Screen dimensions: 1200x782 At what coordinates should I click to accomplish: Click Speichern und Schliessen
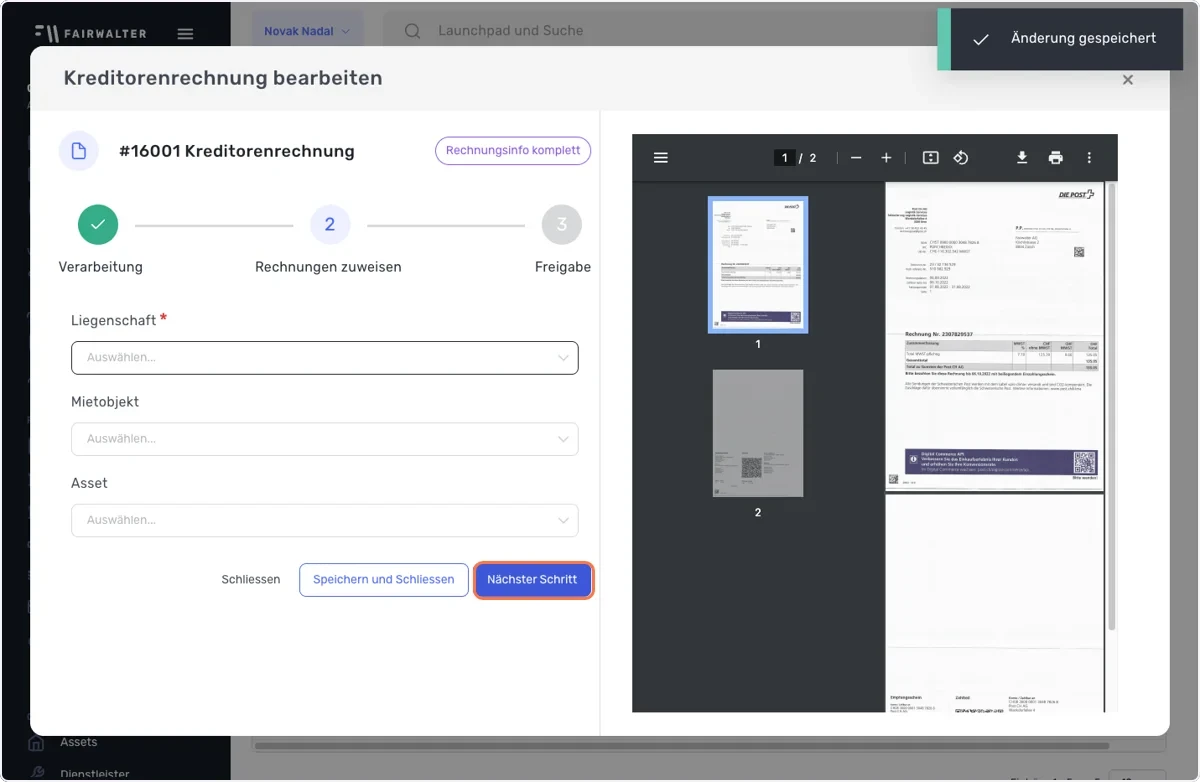pos(384,580)
